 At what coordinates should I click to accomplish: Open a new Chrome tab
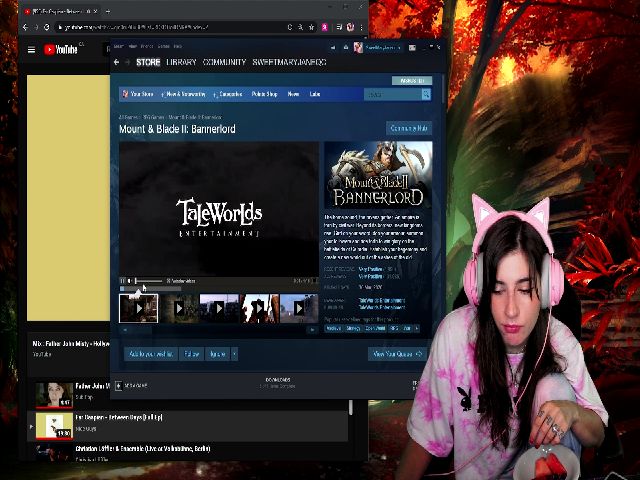[x=108, y=11]
